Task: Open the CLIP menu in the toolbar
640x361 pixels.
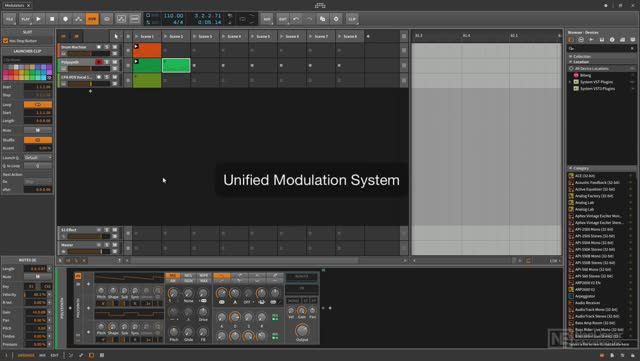Action: [352, 19]
